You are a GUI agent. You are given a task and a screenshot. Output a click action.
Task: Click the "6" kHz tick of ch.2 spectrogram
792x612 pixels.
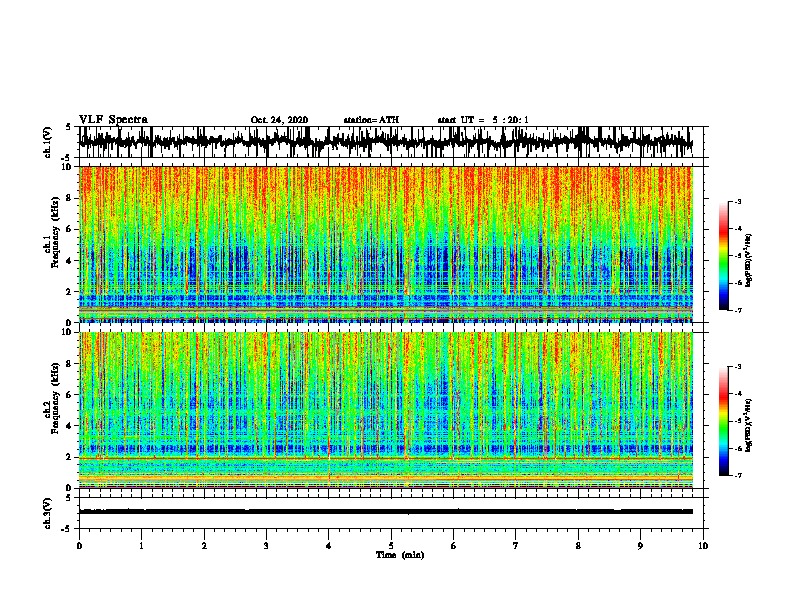[70, 394]
